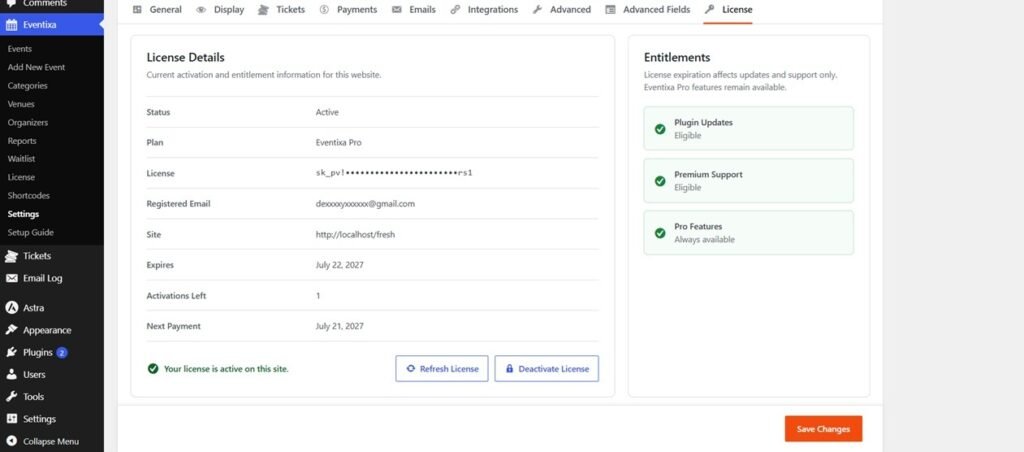1024x452 pixels.
Task: Open Add New Event in sidebar
Action: click(x=37, y=67)
